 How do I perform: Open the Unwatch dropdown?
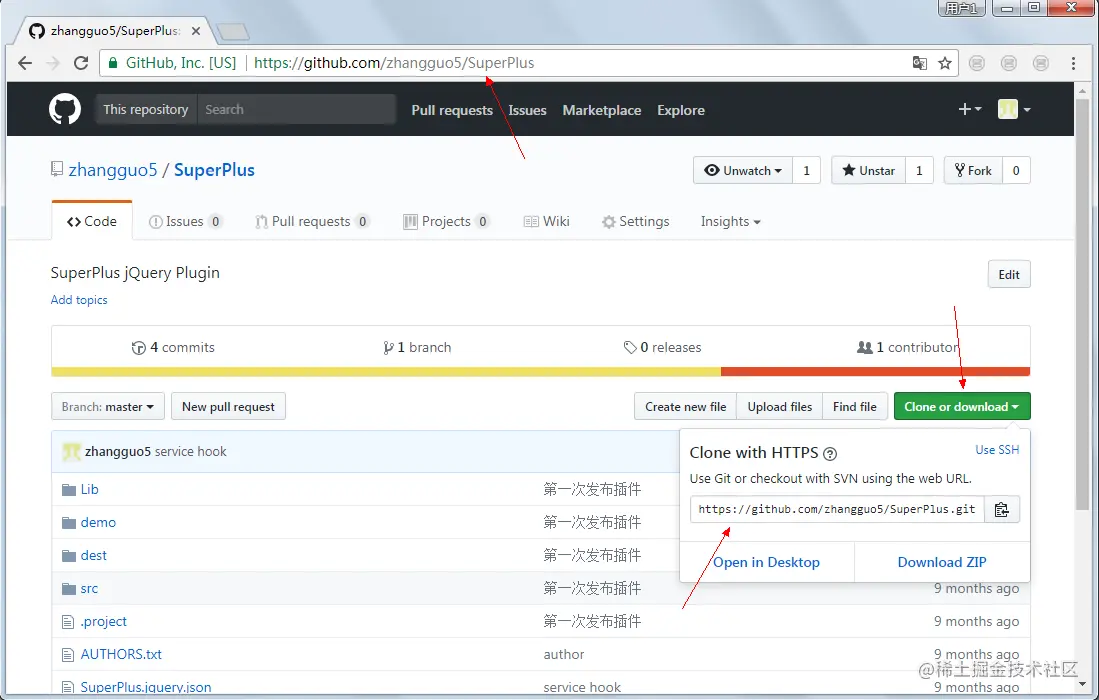tap(743, 170)
